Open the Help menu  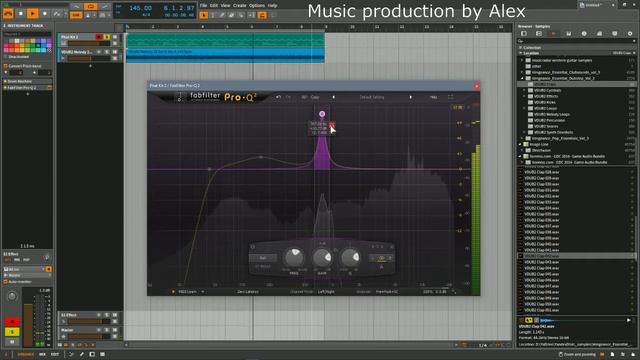click(x=272, y=5)
